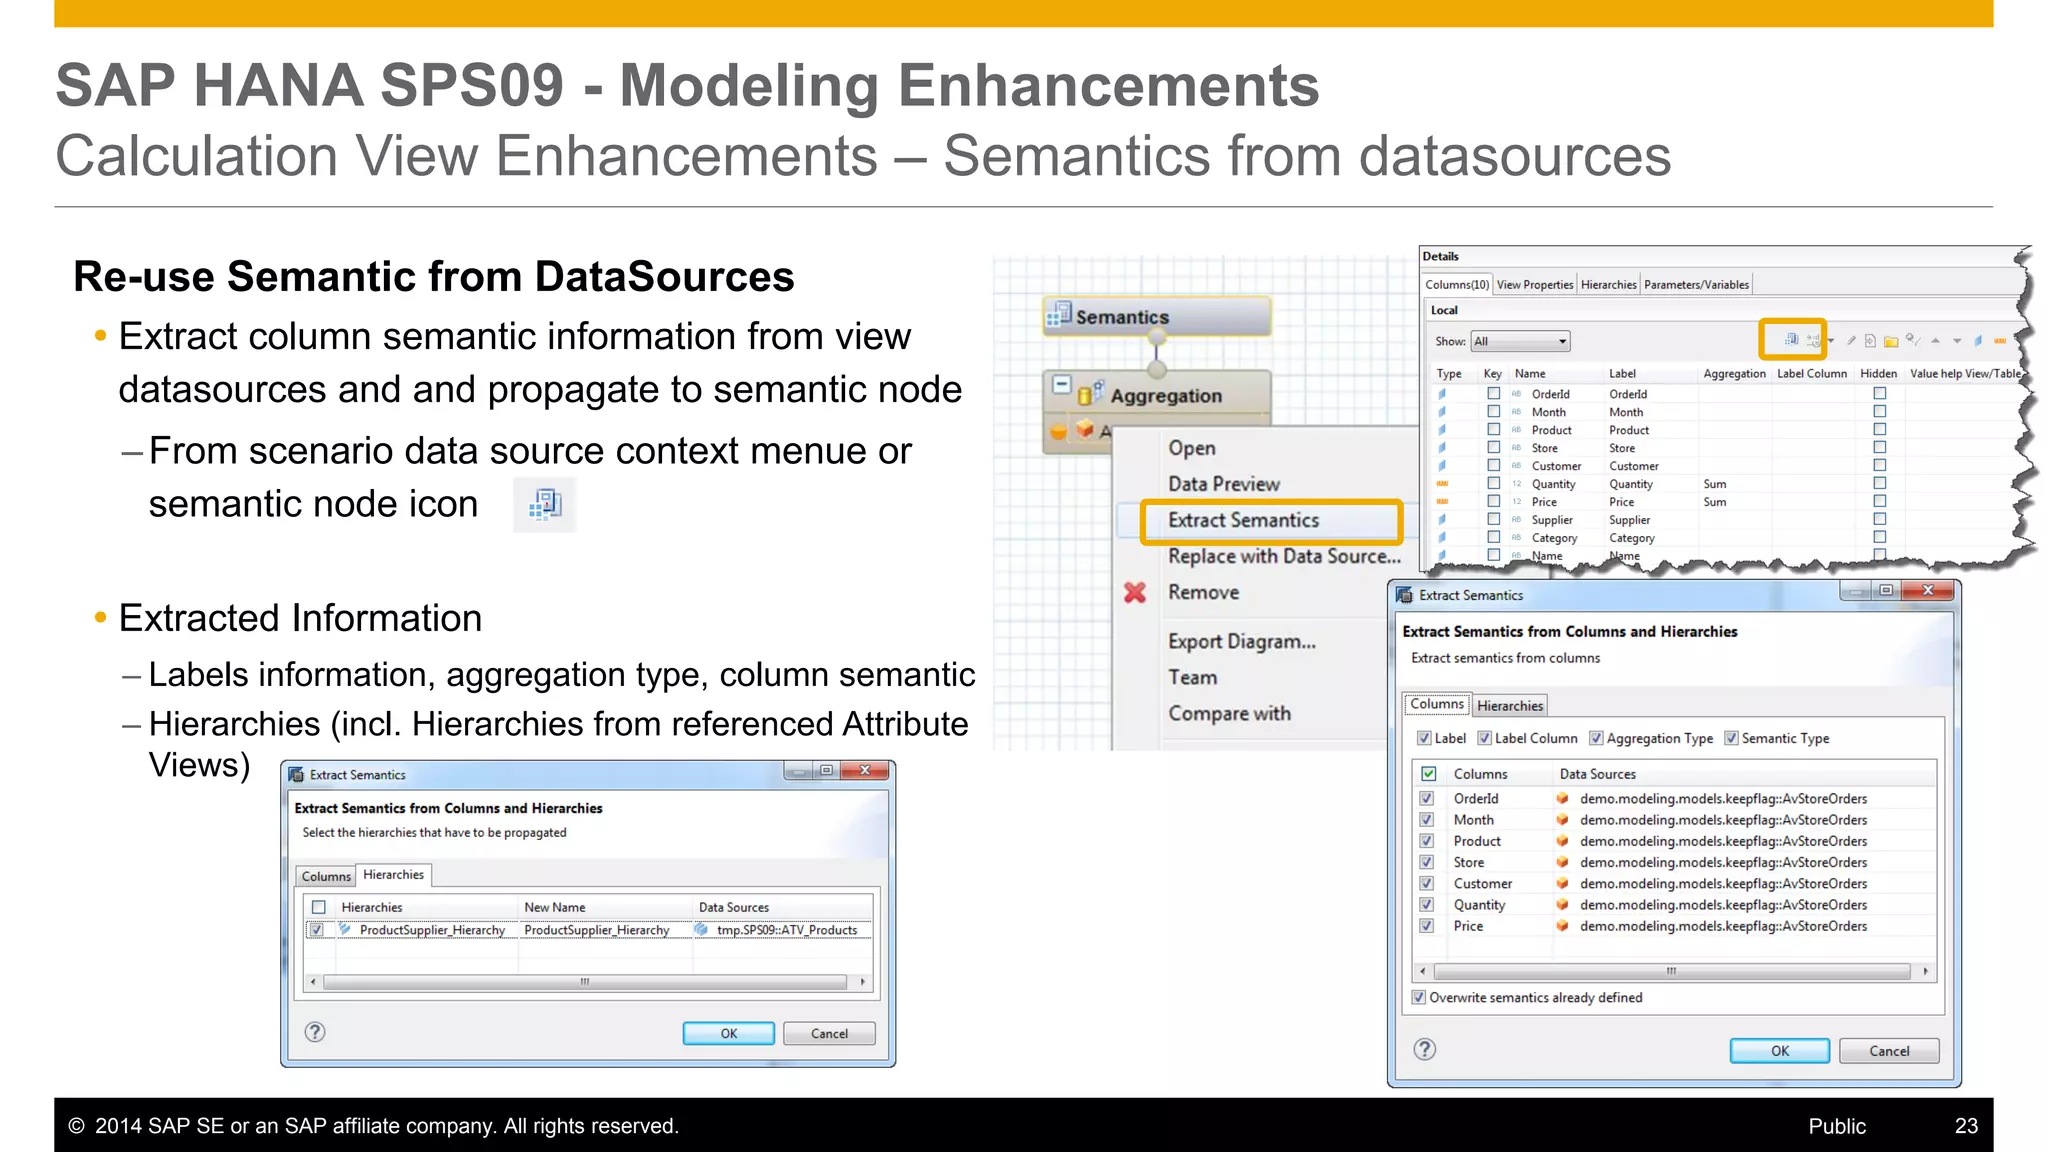This screenshot has width=2048, height=1152.
Task: Choose Data Preview from context menu
Action: pyautogui.click(x=1224, y=484)
